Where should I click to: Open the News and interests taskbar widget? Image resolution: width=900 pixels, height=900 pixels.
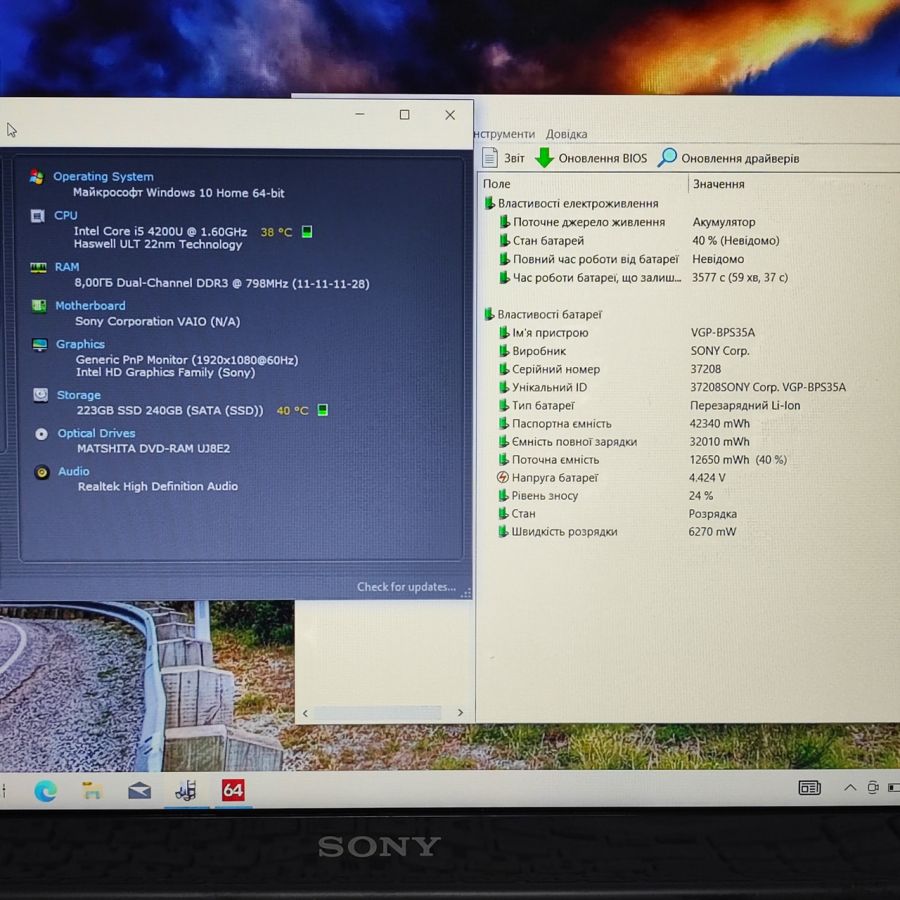coord(809,788)
